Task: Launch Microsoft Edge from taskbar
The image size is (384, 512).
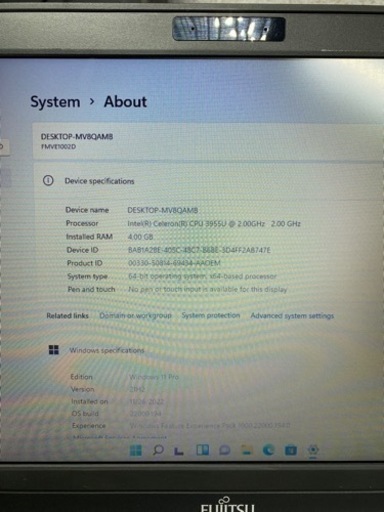Action: (268, 450)
